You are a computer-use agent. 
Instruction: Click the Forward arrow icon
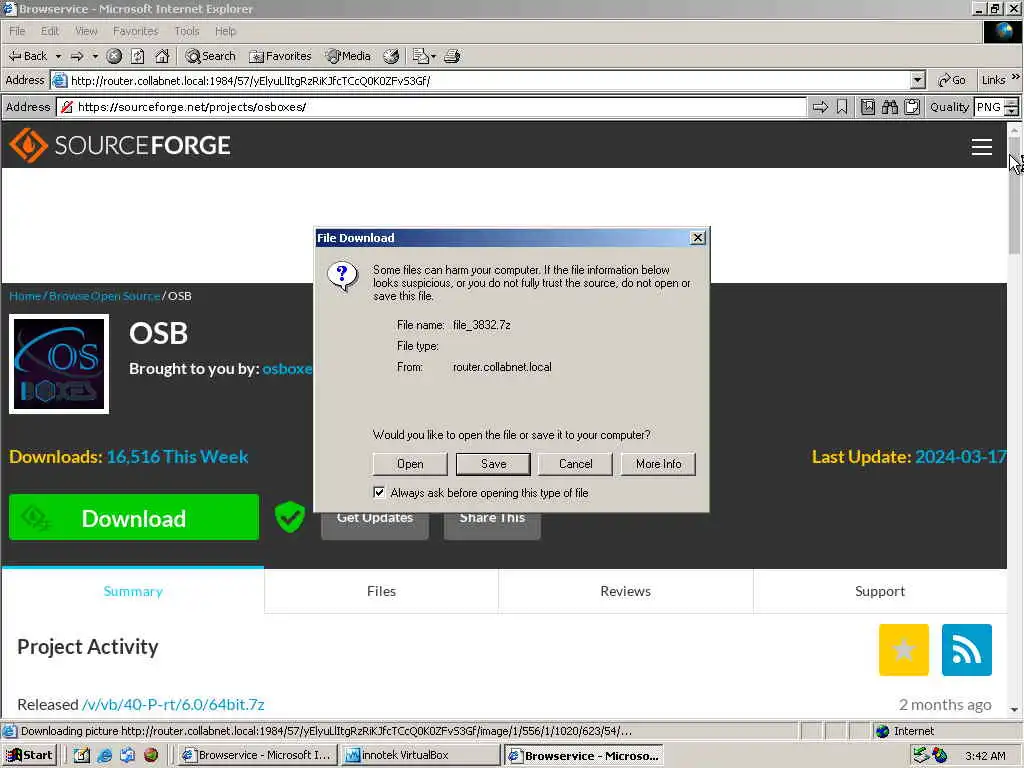(77, 56)
